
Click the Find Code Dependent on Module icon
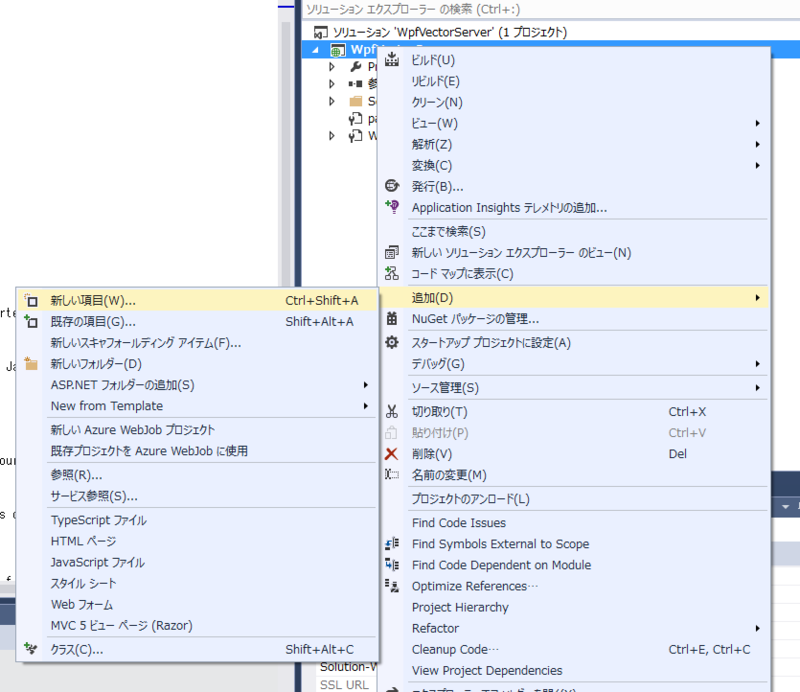(392, 564)
